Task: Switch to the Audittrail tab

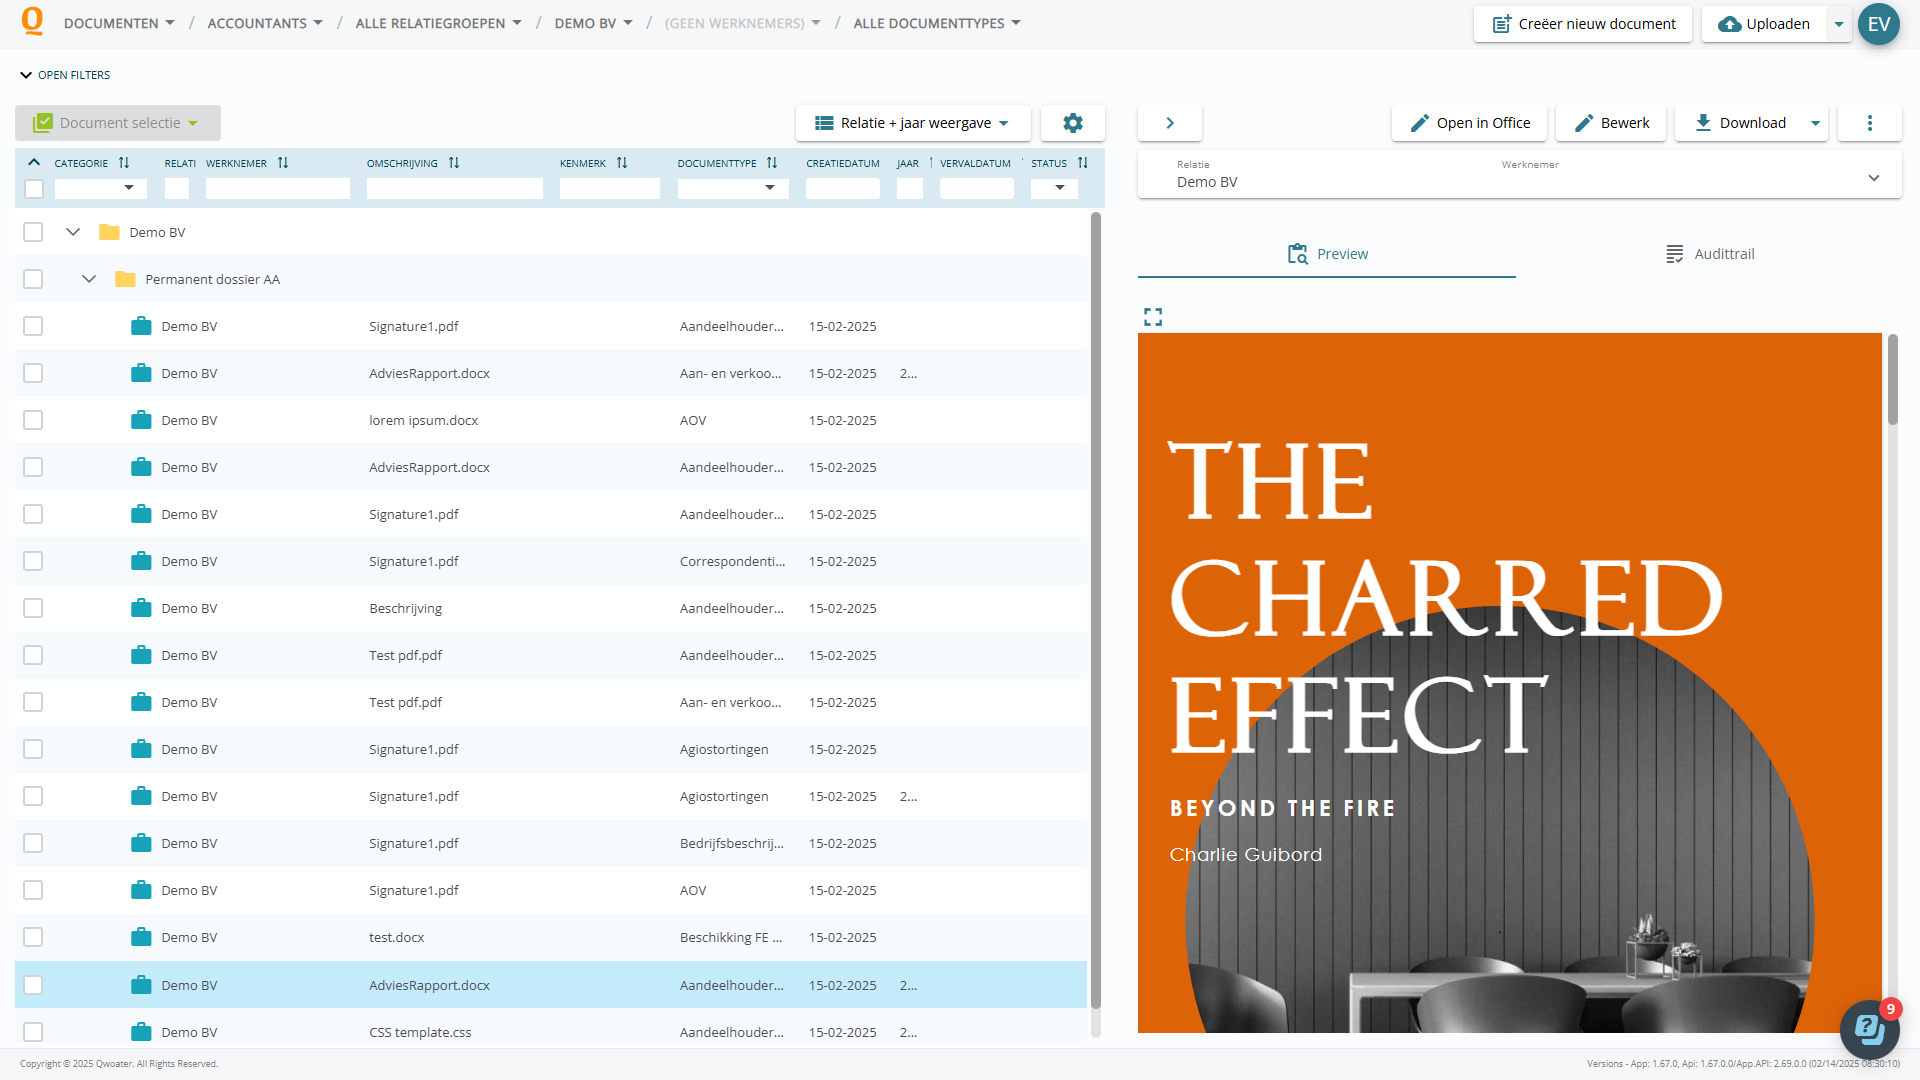Action: (x=1709, y=254)
